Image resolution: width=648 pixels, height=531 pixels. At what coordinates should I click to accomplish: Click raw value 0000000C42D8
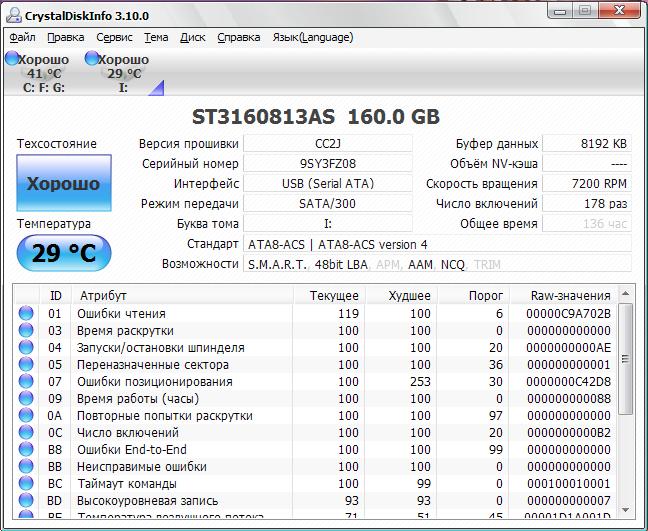pyautogui.click(x=569, y=381)
